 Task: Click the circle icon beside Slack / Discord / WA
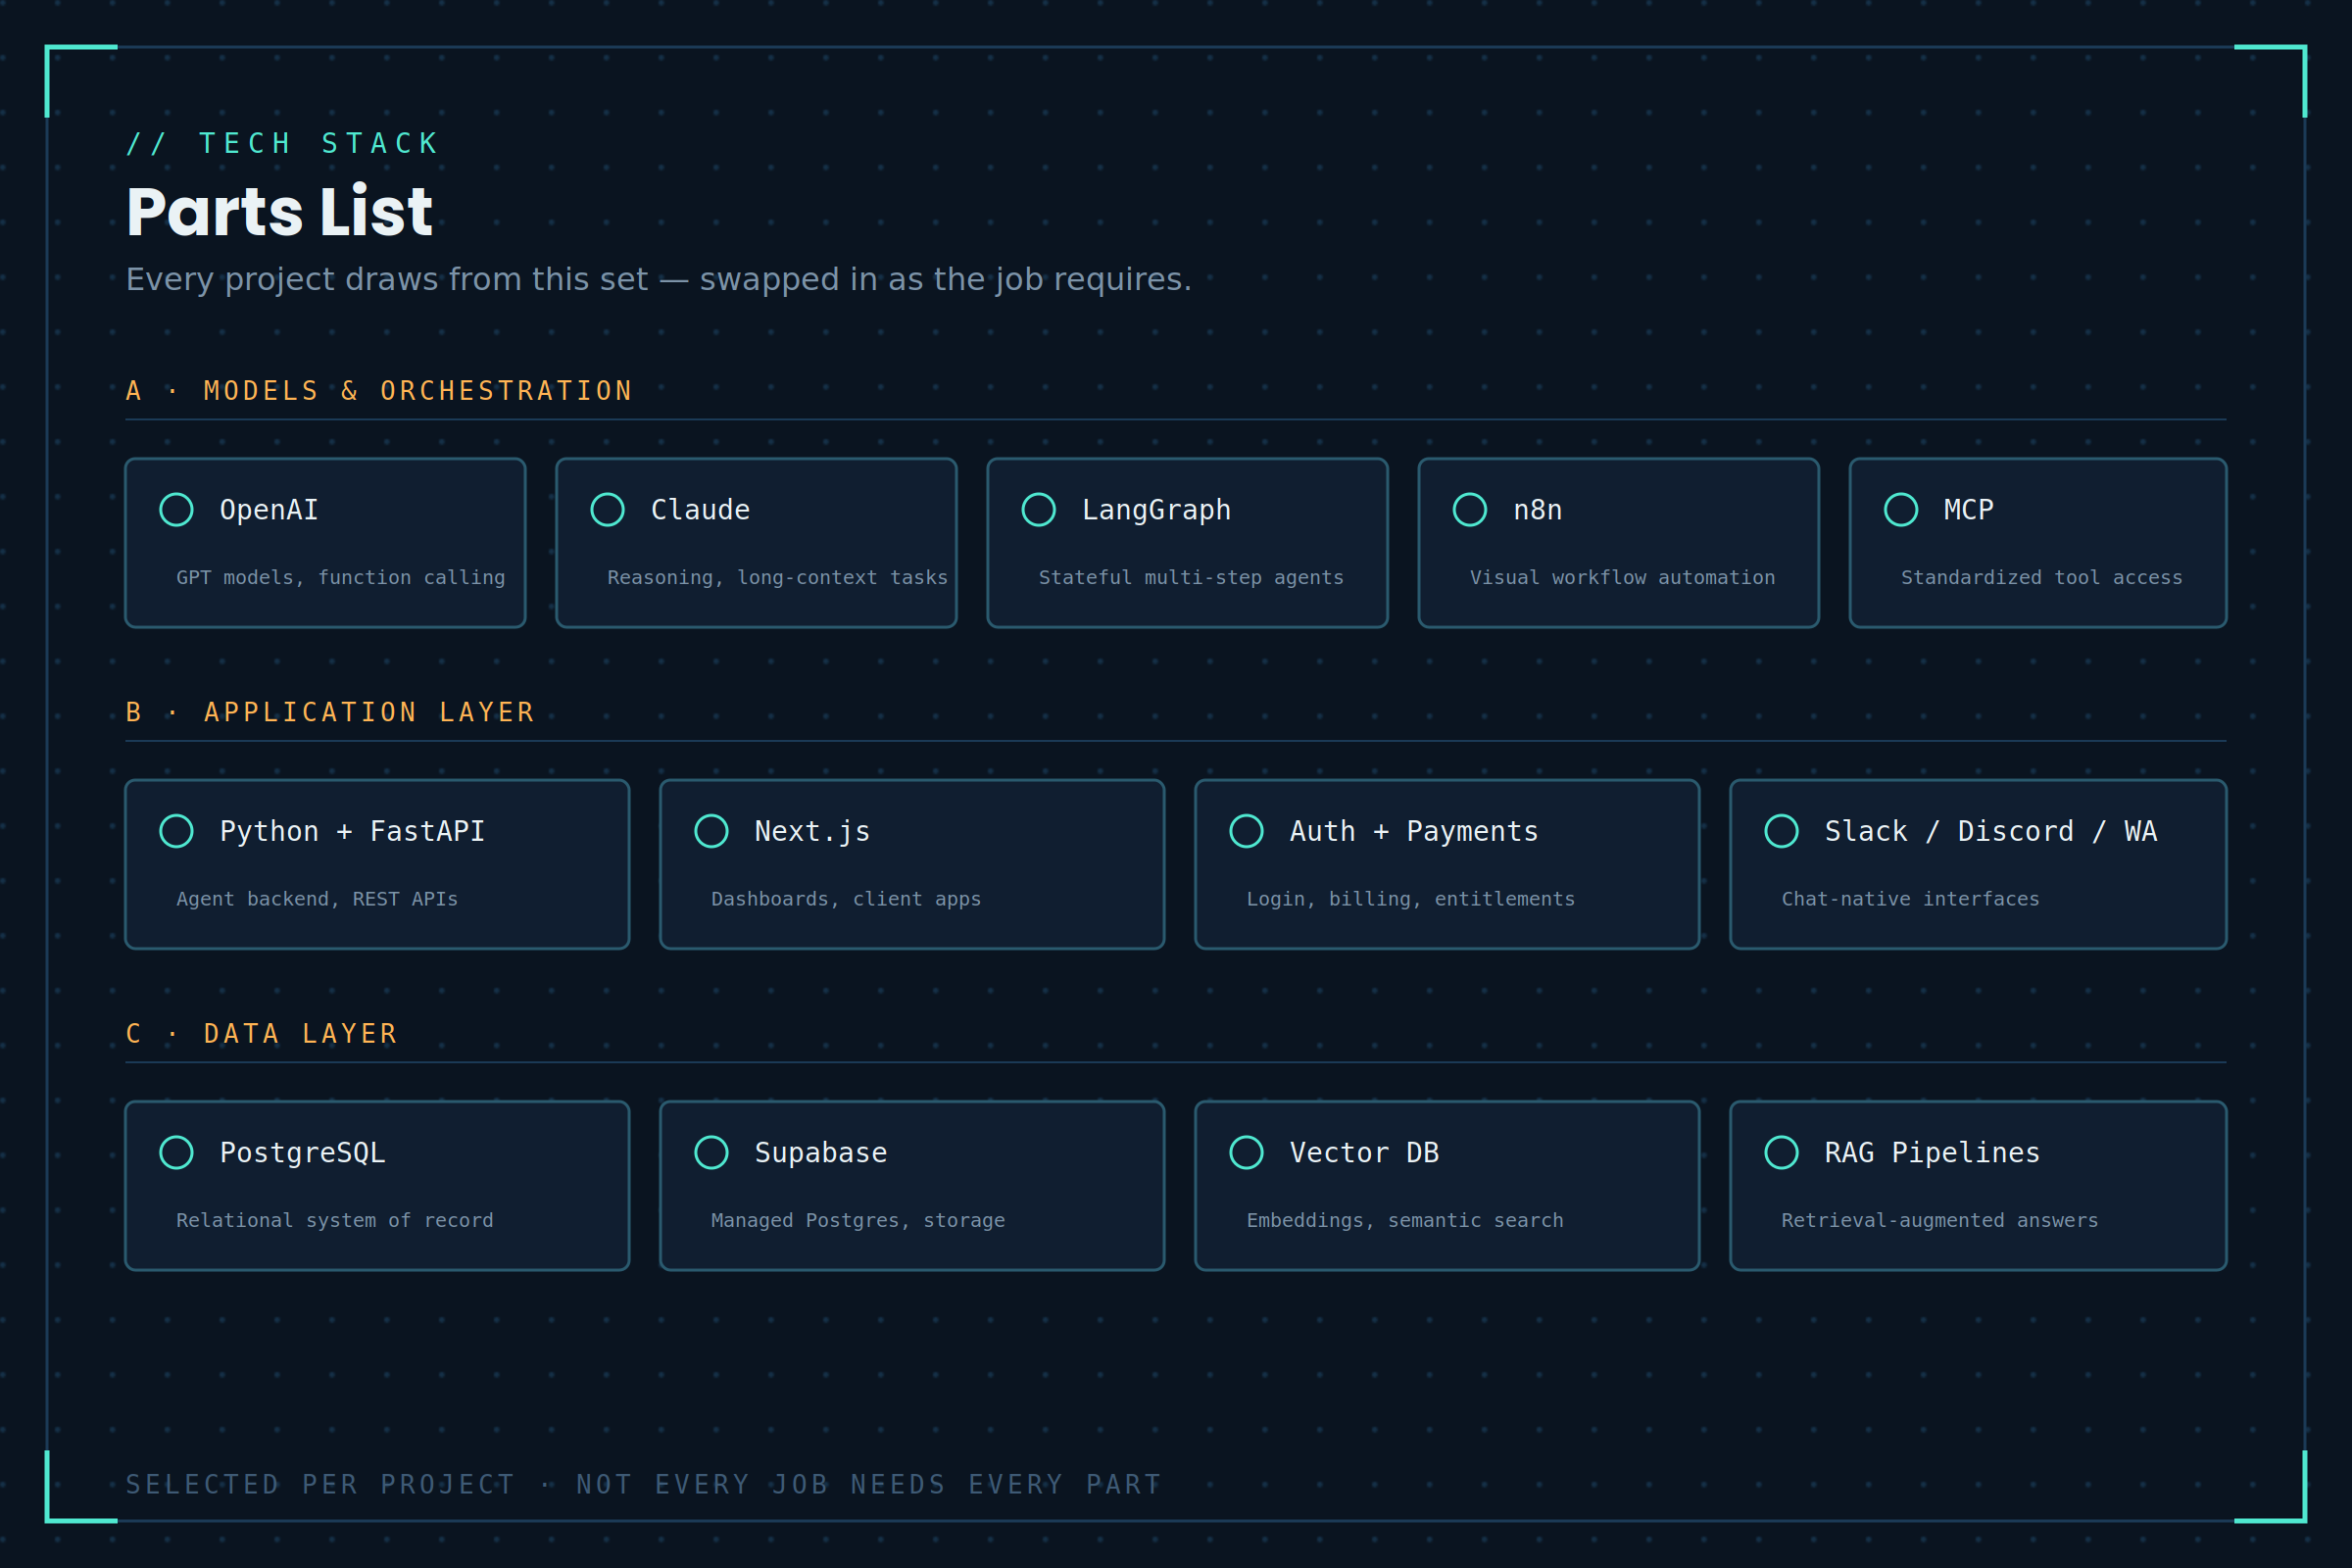[1781, 830]
